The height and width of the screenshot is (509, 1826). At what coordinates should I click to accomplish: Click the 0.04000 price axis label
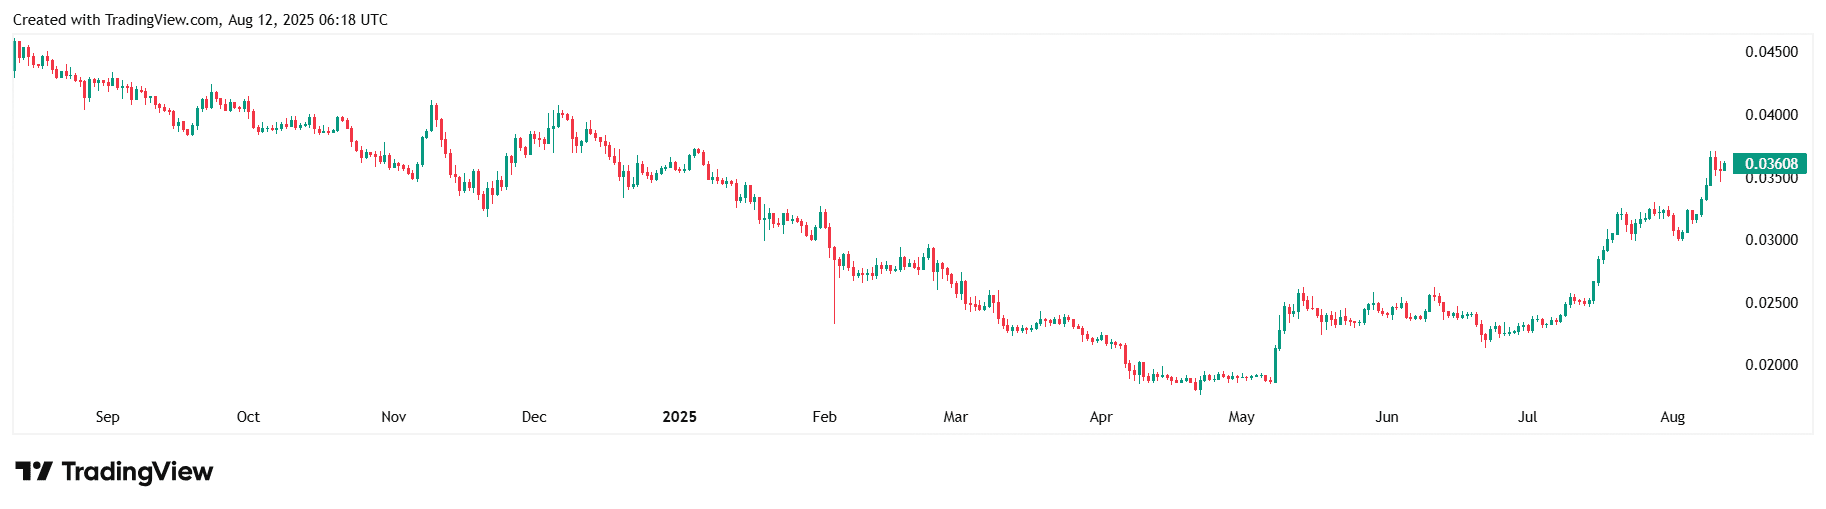(1771, 115)
